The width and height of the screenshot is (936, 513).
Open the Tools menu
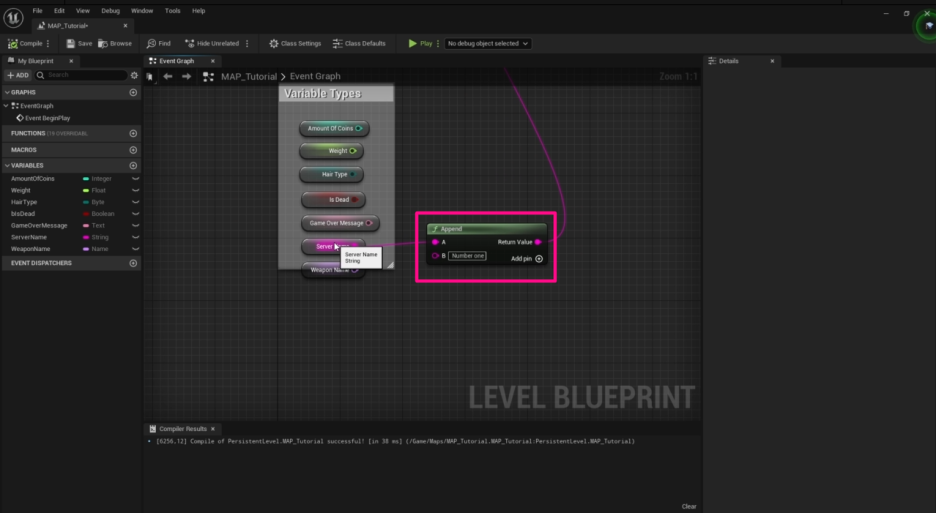click(x=173, y=11)
